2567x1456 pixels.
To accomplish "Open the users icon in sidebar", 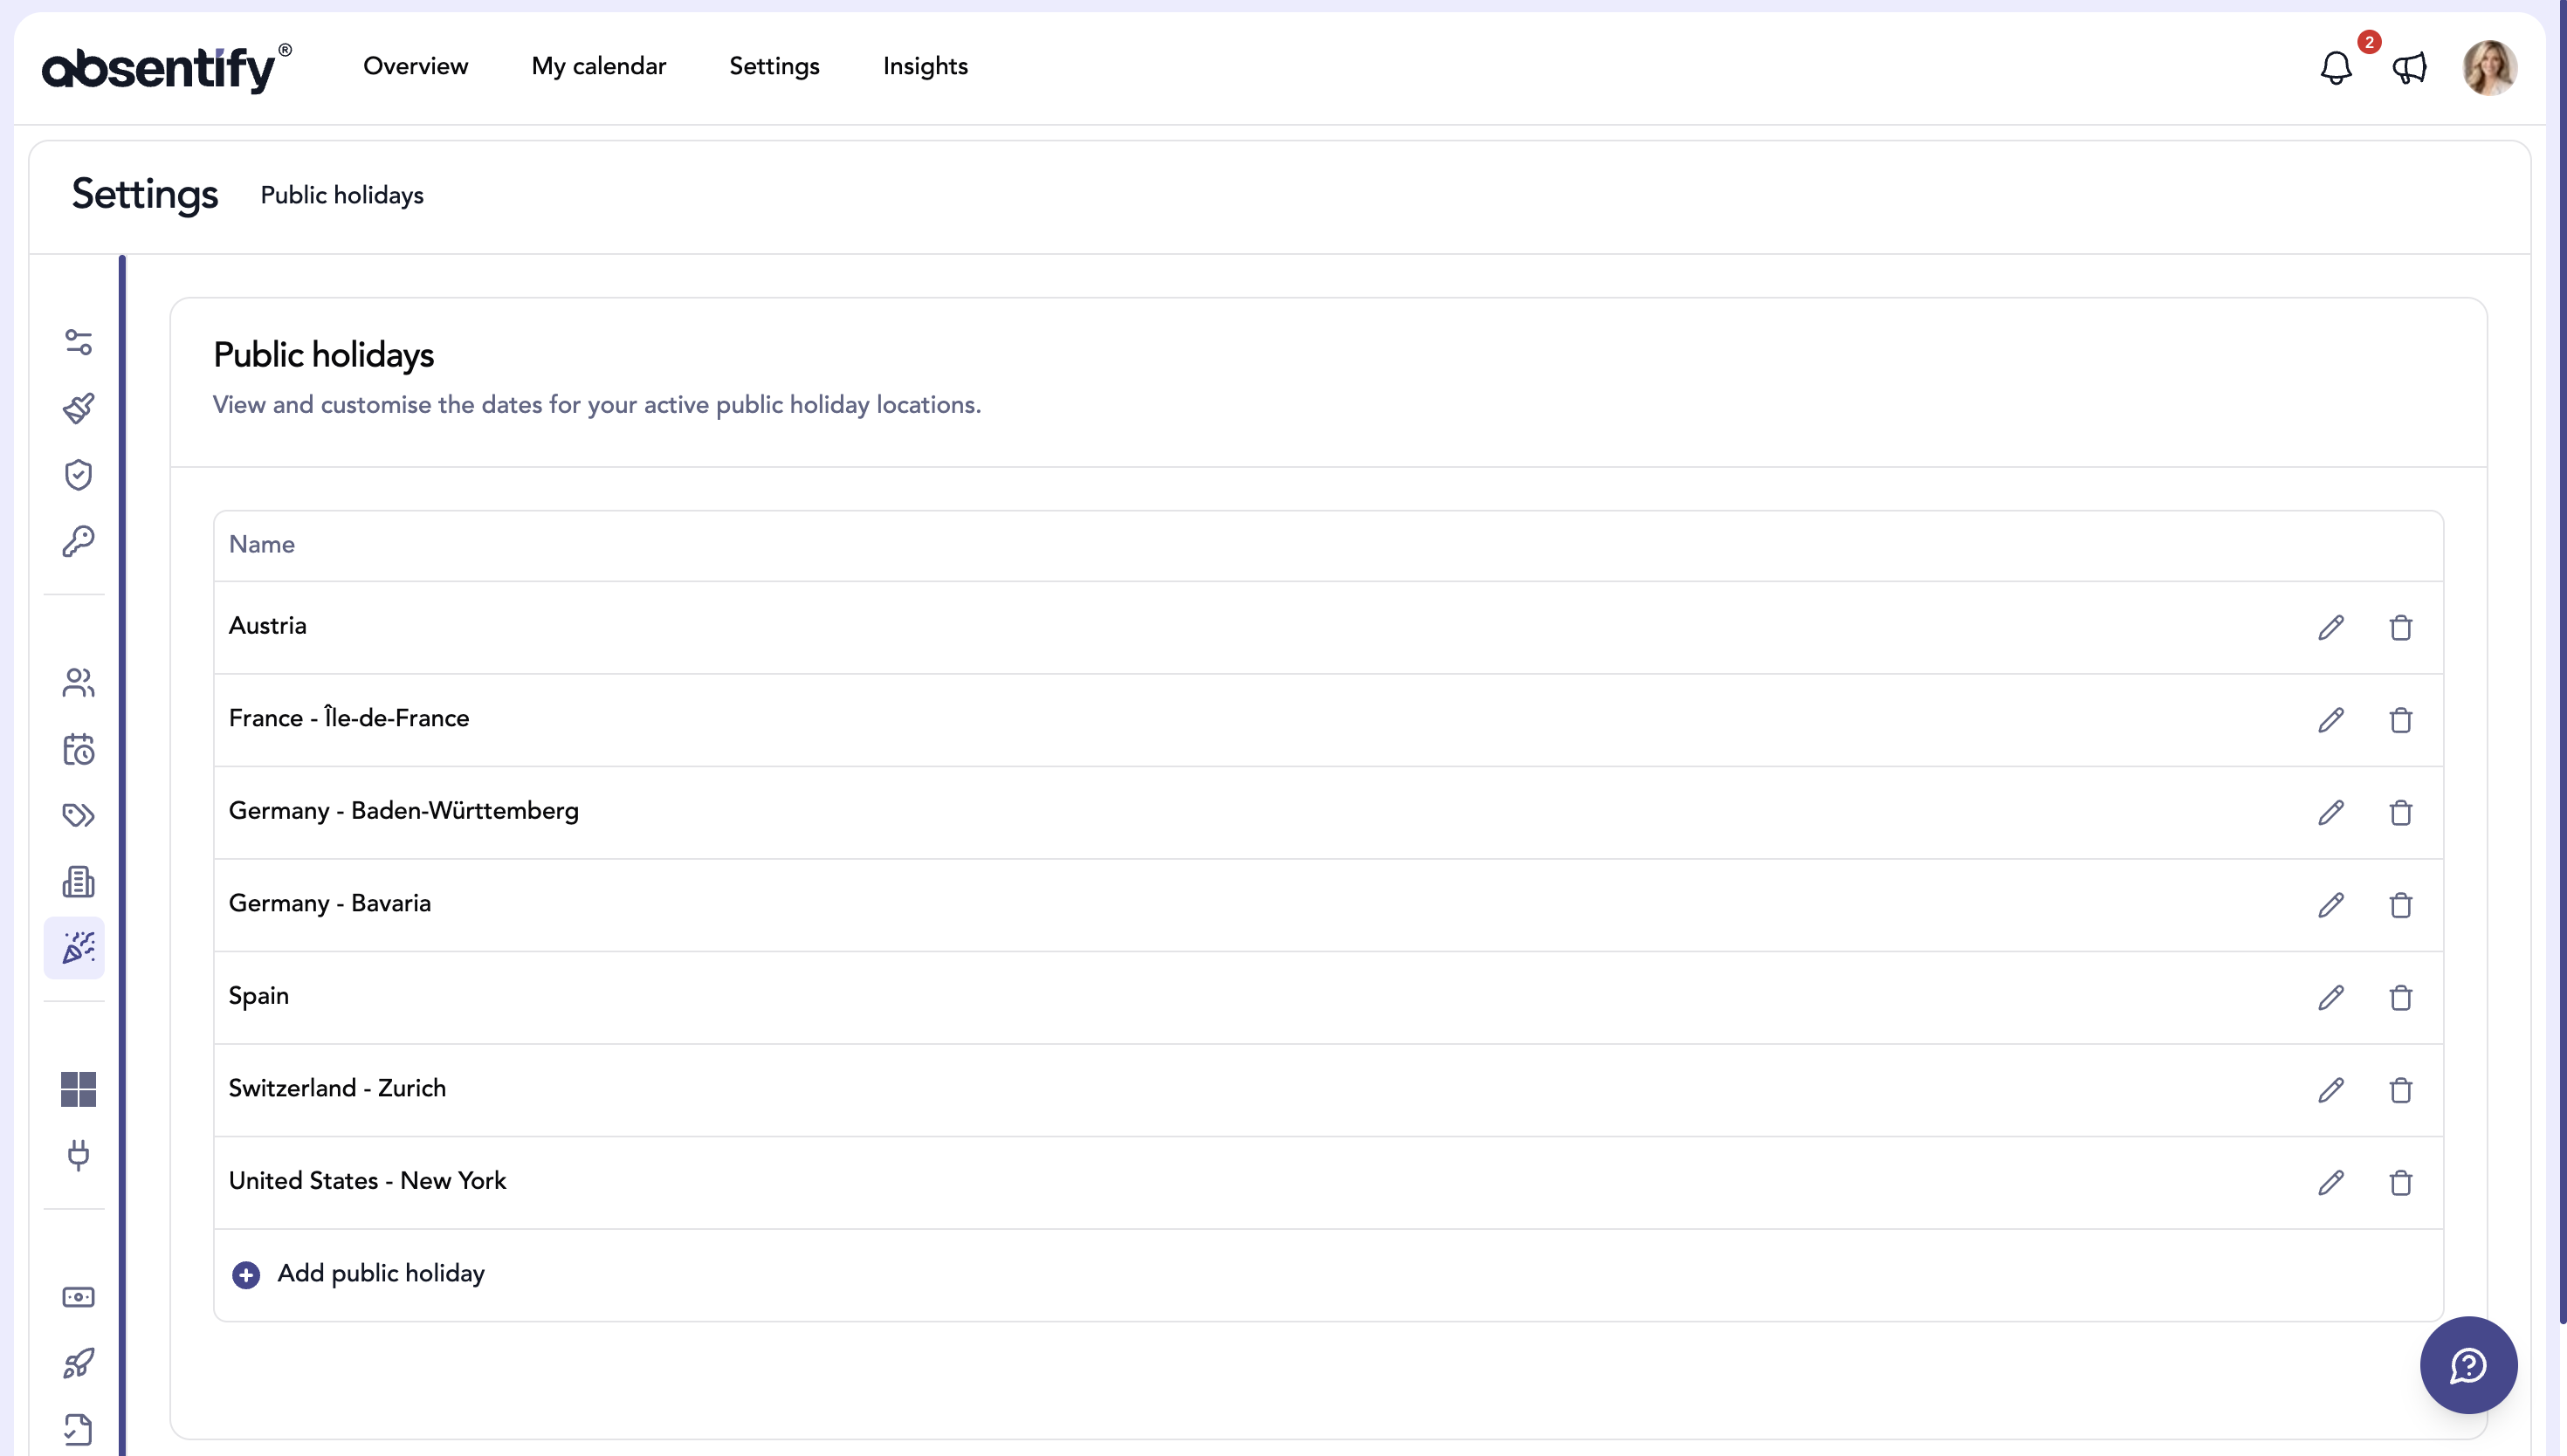I will tap(78, 683).
